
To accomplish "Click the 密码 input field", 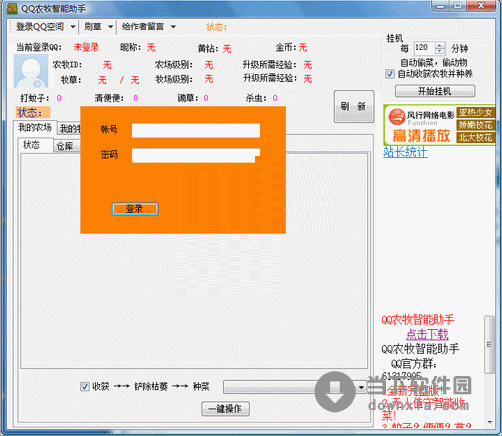I will click(x=196, y=155).
